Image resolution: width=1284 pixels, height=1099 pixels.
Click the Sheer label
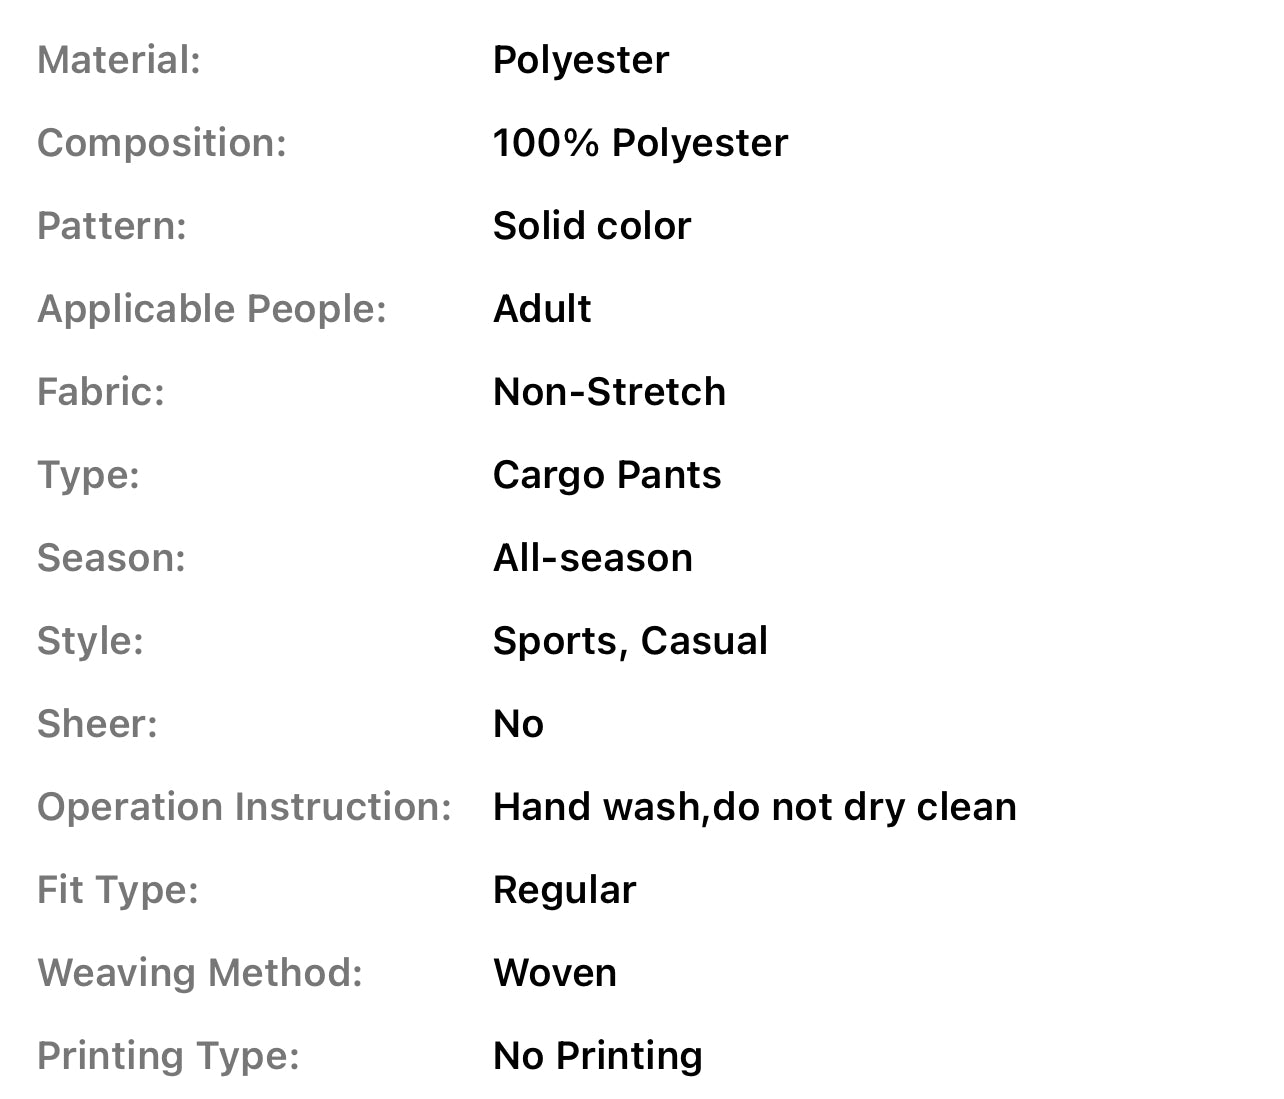tap(98, 724)
